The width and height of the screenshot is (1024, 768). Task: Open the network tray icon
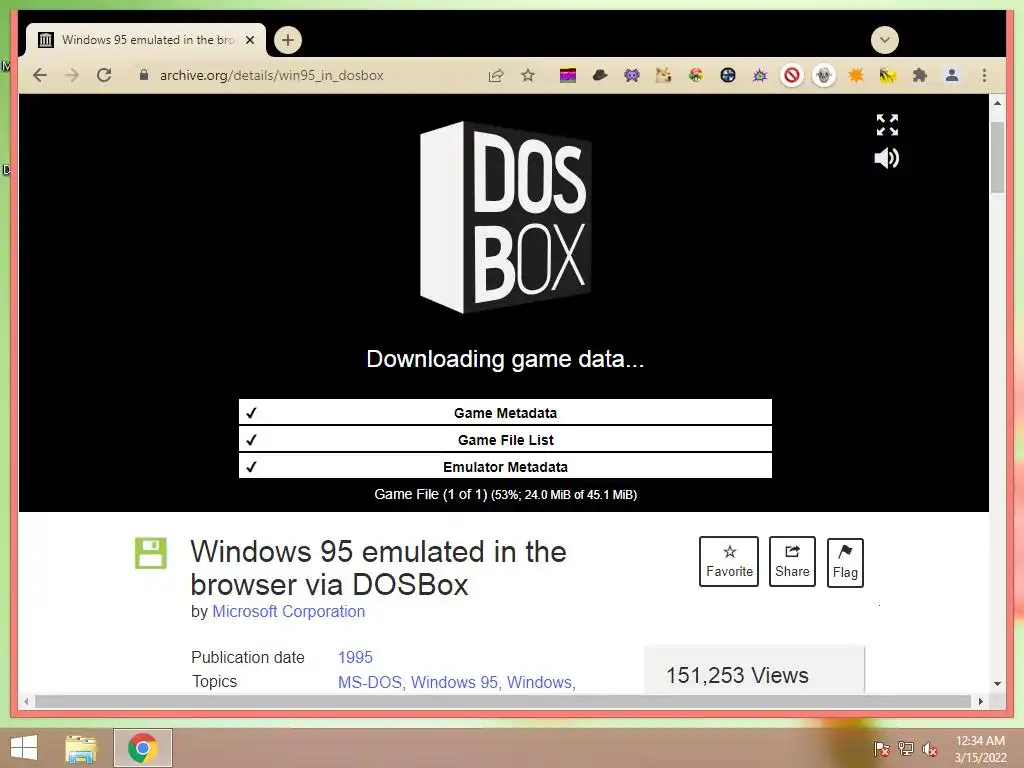tap(906, 749)
